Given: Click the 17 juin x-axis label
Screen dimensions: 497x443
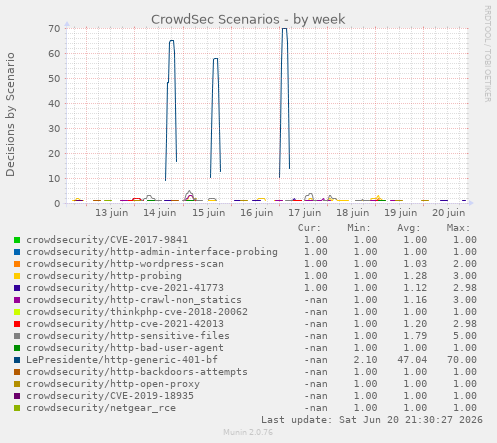Looking at the screenshot, I should coord(305,213).
